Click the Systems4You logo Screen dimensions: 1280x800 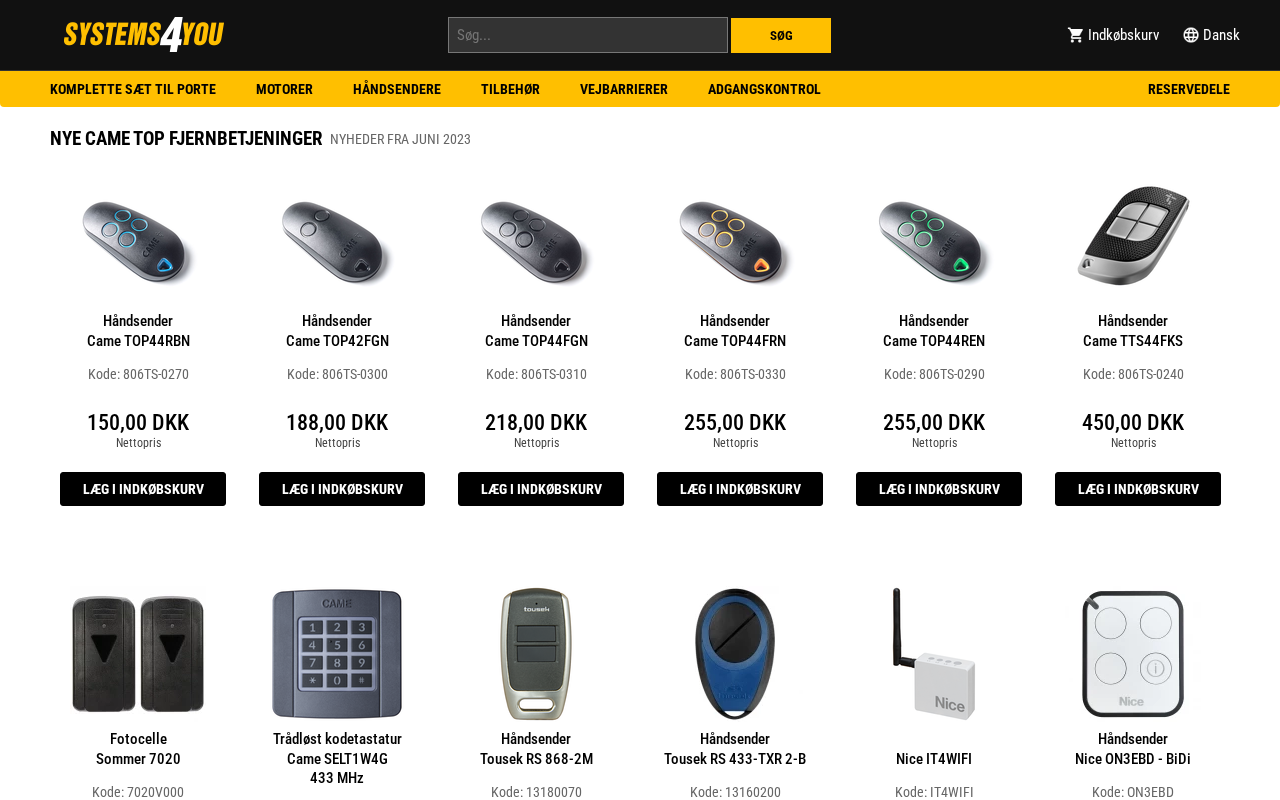(x=144, y=34)
